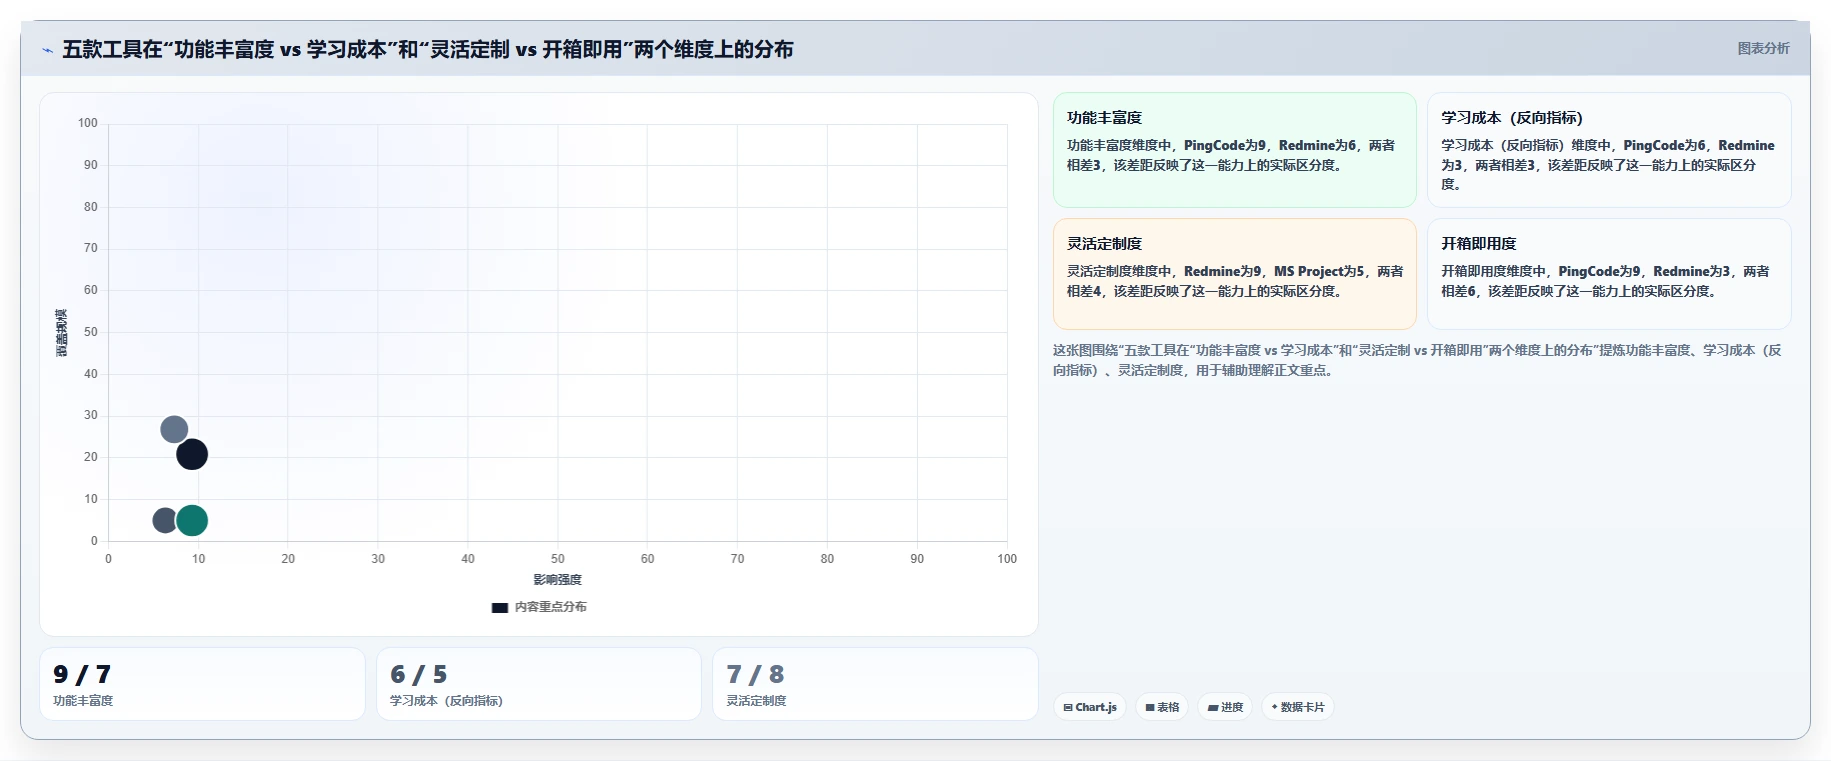Select the 7 / 8 stat card
1831x761 pixels.
click(x=875, y=684)
